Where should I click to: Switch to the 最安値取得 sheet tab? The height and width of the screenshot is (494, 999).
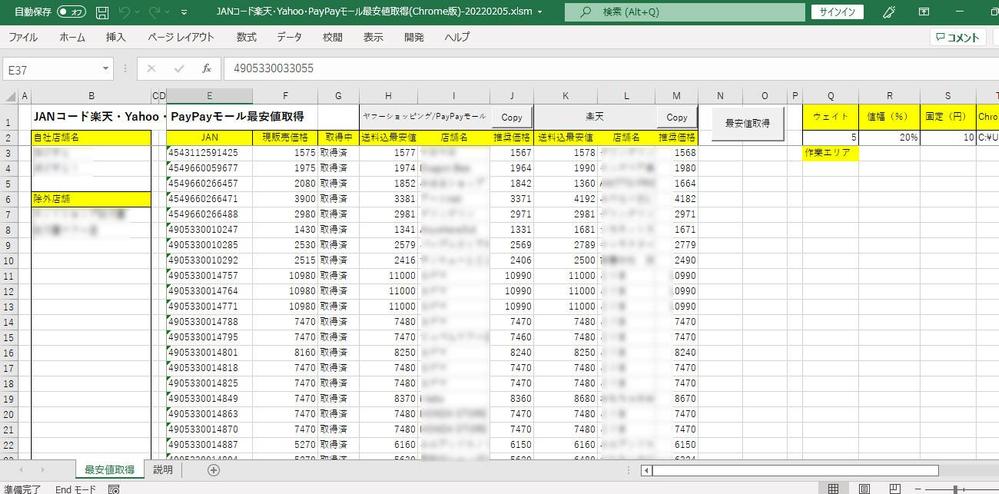(109, 470)
